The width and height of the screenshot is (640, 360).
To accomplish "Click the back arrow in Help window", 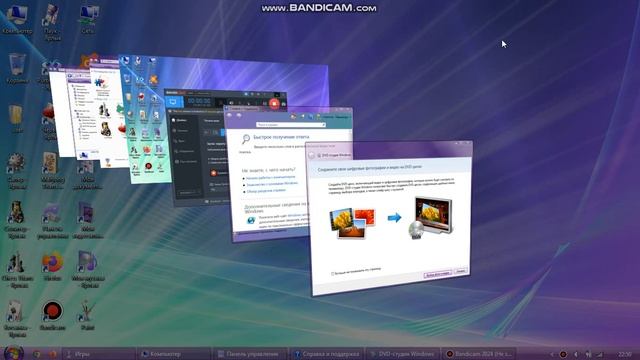I will click(230, 116).
